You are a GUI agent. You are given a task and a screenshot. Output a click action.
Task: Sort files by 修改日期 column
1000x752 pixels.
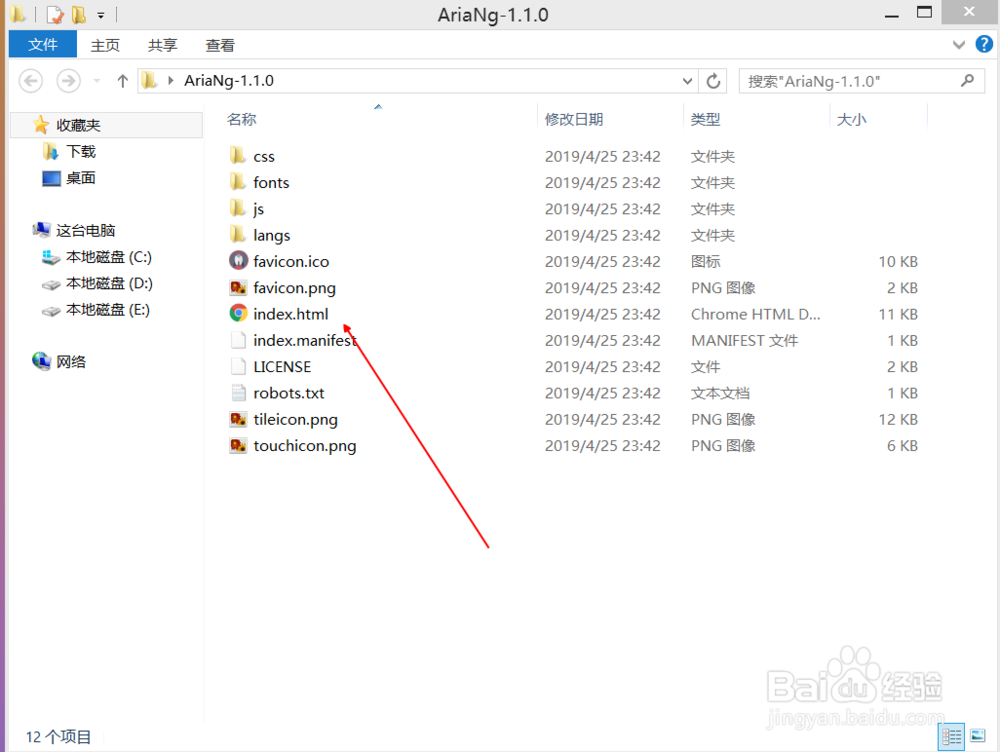tap(573, 119)
